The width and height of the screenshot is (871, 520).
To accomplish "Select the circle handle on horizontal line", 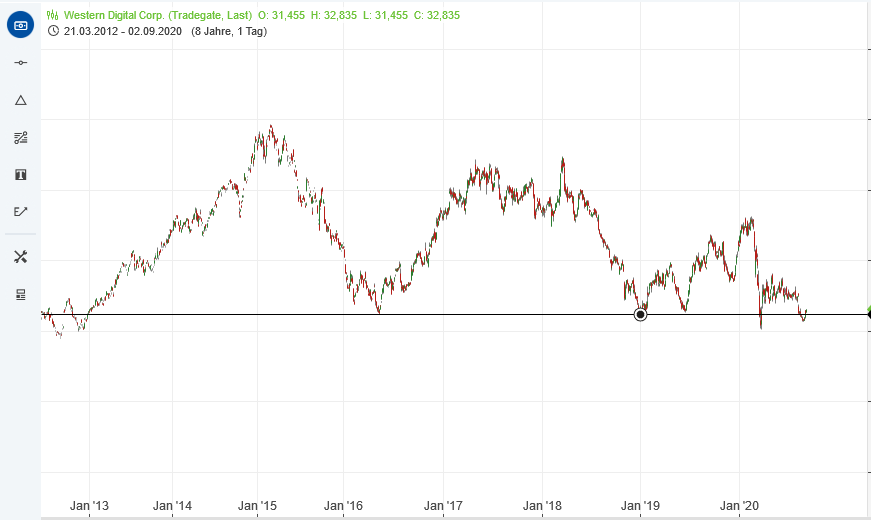I will (x=640, y=315).
